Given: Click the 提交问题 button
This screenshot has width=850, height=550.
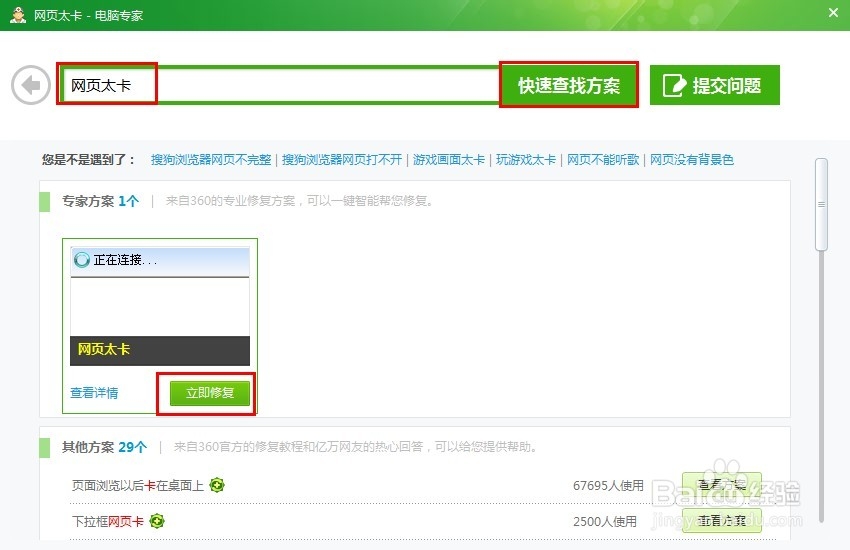Looking at the screenshot, I should (714, 85).
